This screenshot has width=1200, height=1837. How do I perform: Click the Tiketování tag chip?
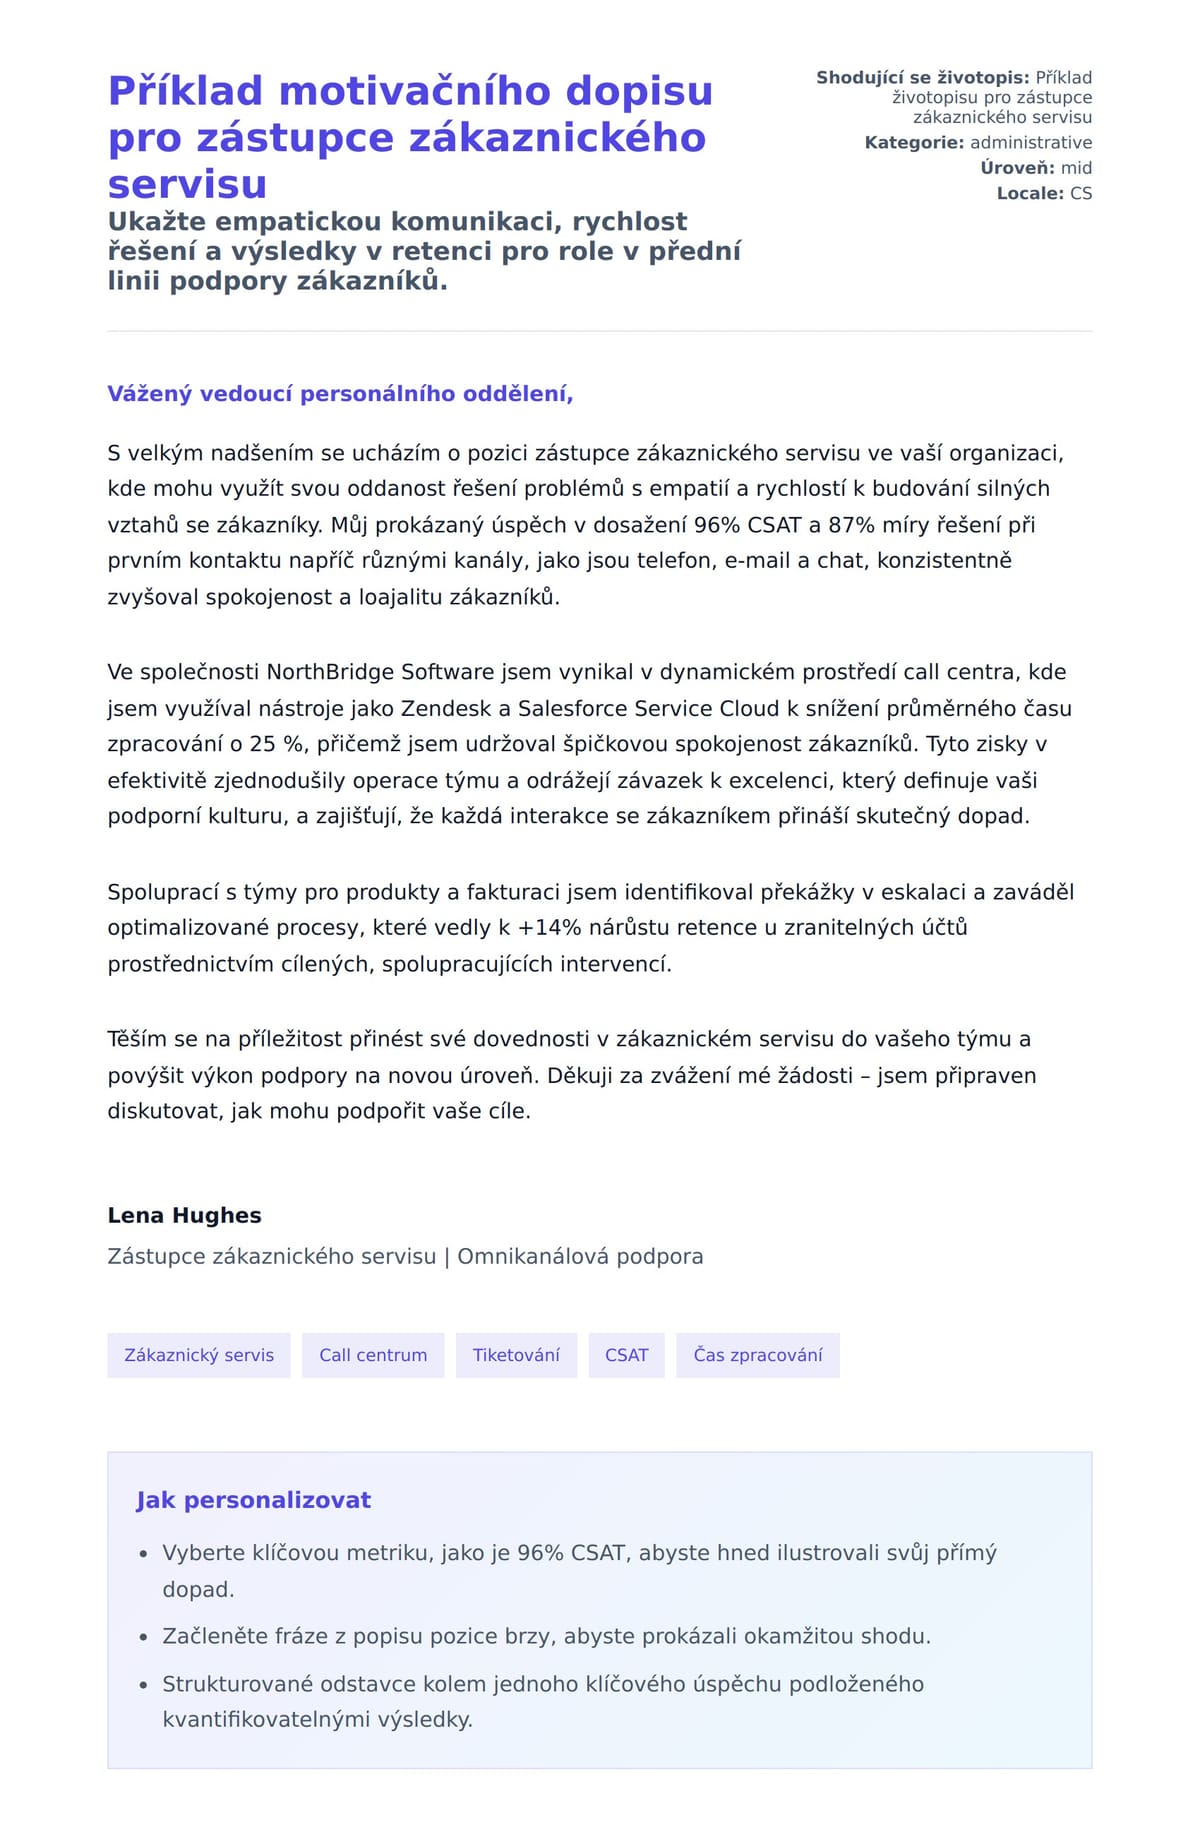click(x=516, y=1355)
